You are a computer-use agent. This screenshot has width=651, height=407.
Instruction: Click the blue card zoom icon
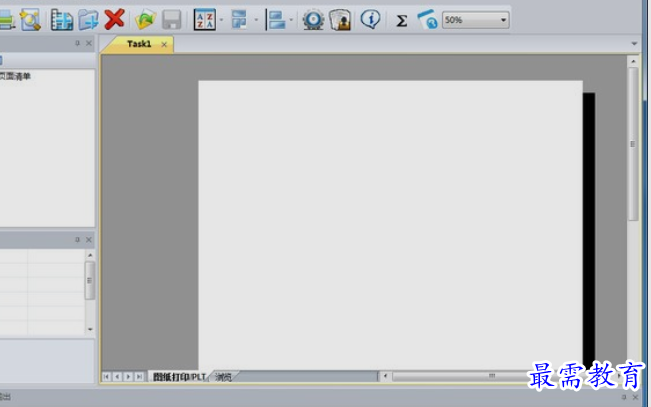click(x=428, y=20)
